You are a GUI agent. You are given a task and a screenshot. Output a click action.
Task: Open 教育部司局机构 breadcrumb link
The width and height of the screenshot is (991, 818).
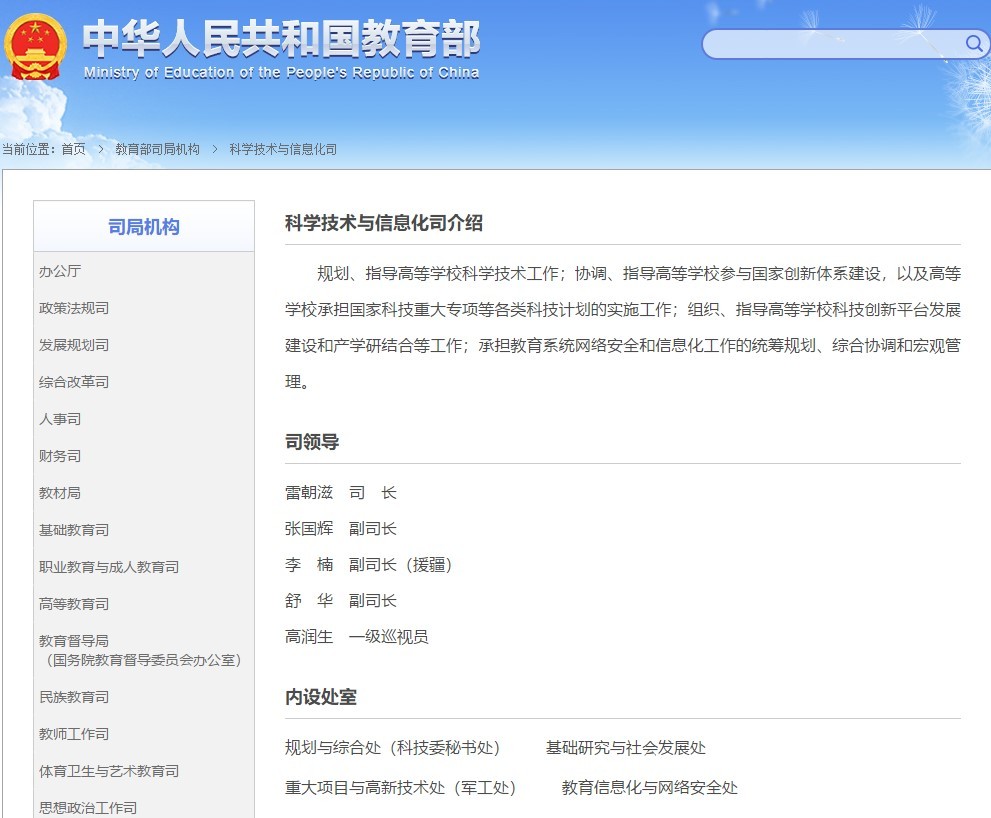point(157,149)
